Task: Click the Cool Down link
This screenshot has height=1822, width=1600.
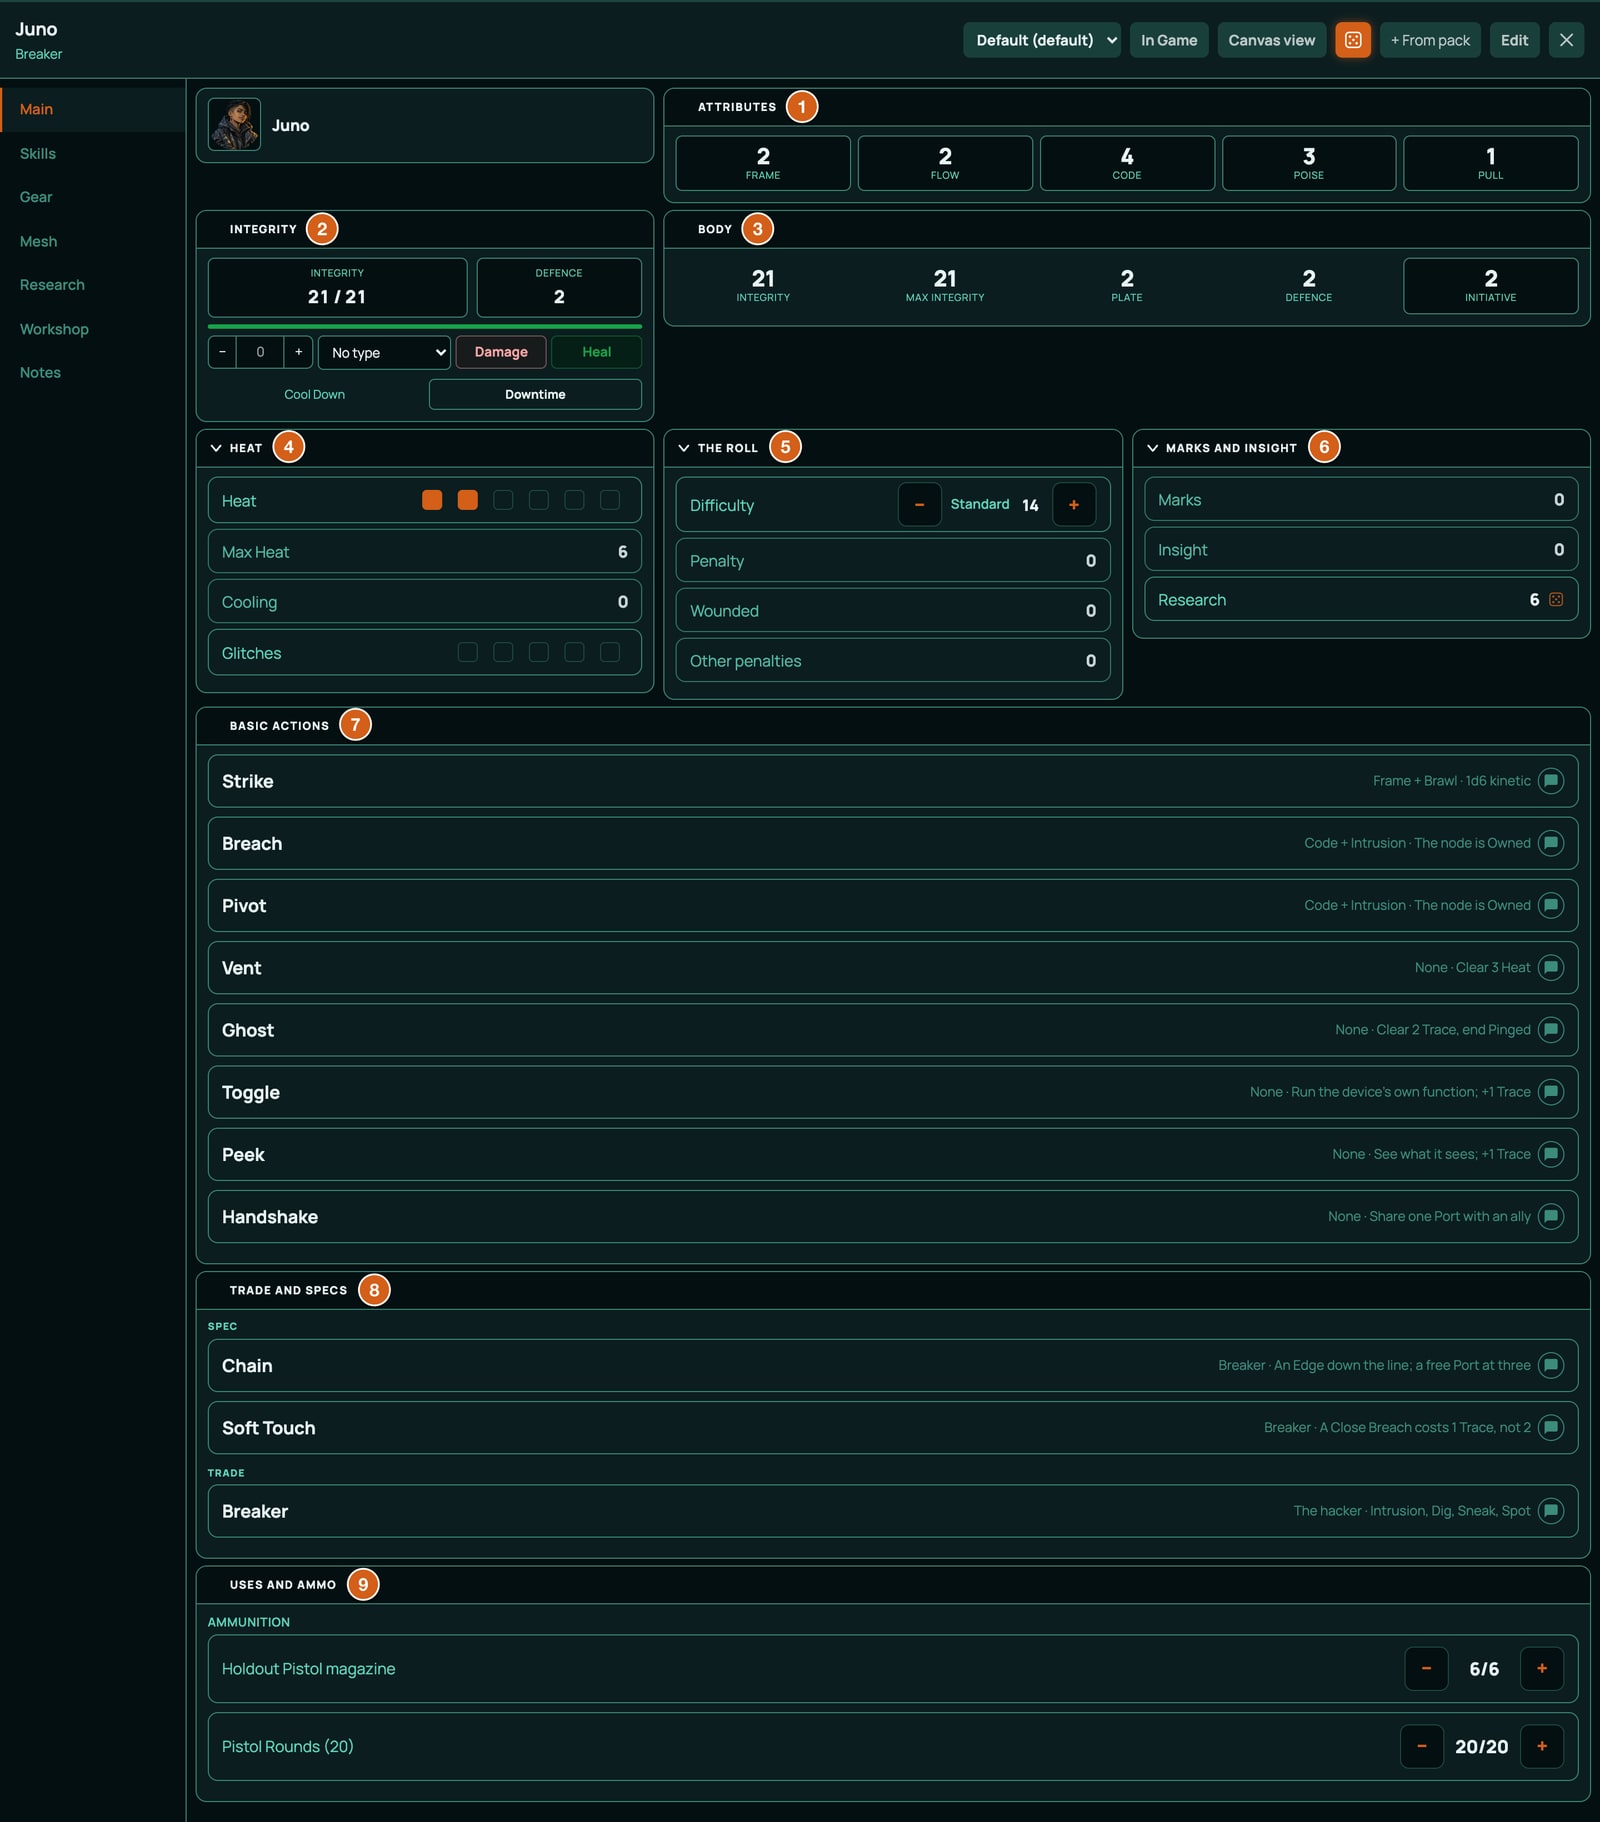Action: [314, 394]
